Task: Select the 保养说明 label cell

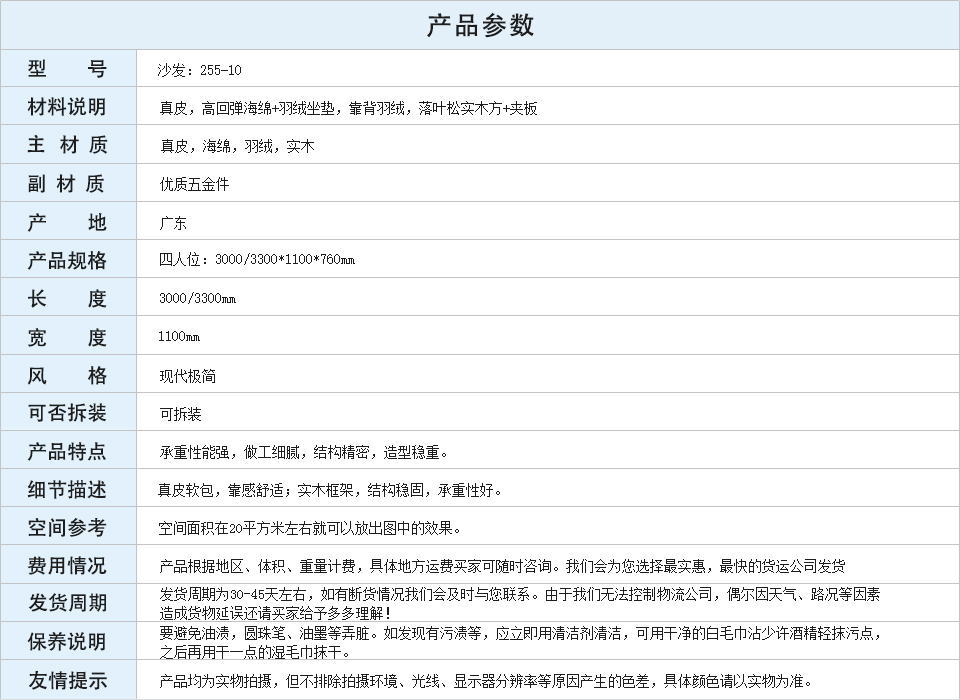Action: click(68, 641)
